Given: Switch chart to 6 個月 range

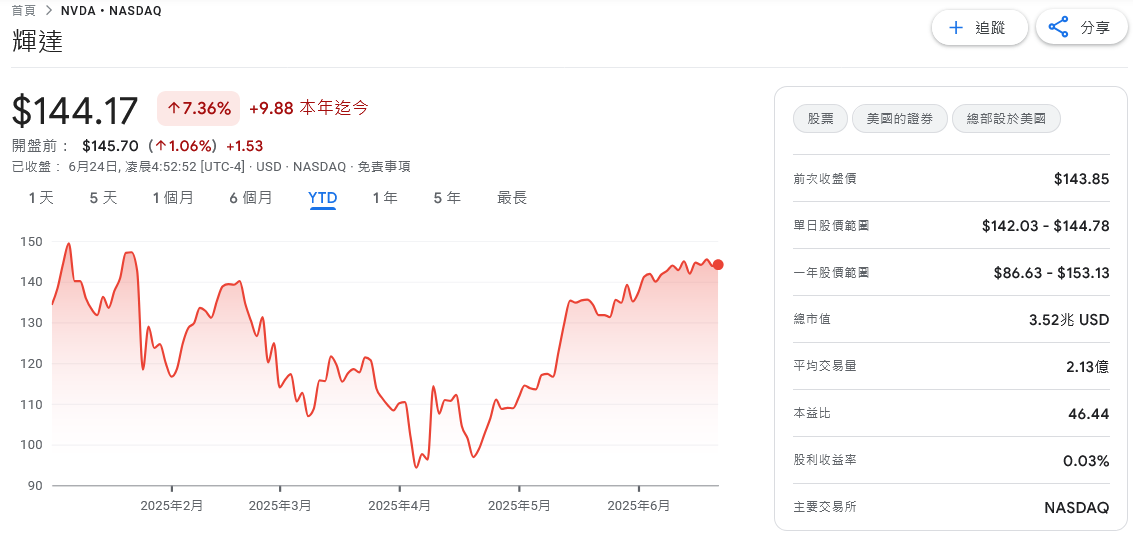Looking at the screenshot, I should tap(251, 197).
